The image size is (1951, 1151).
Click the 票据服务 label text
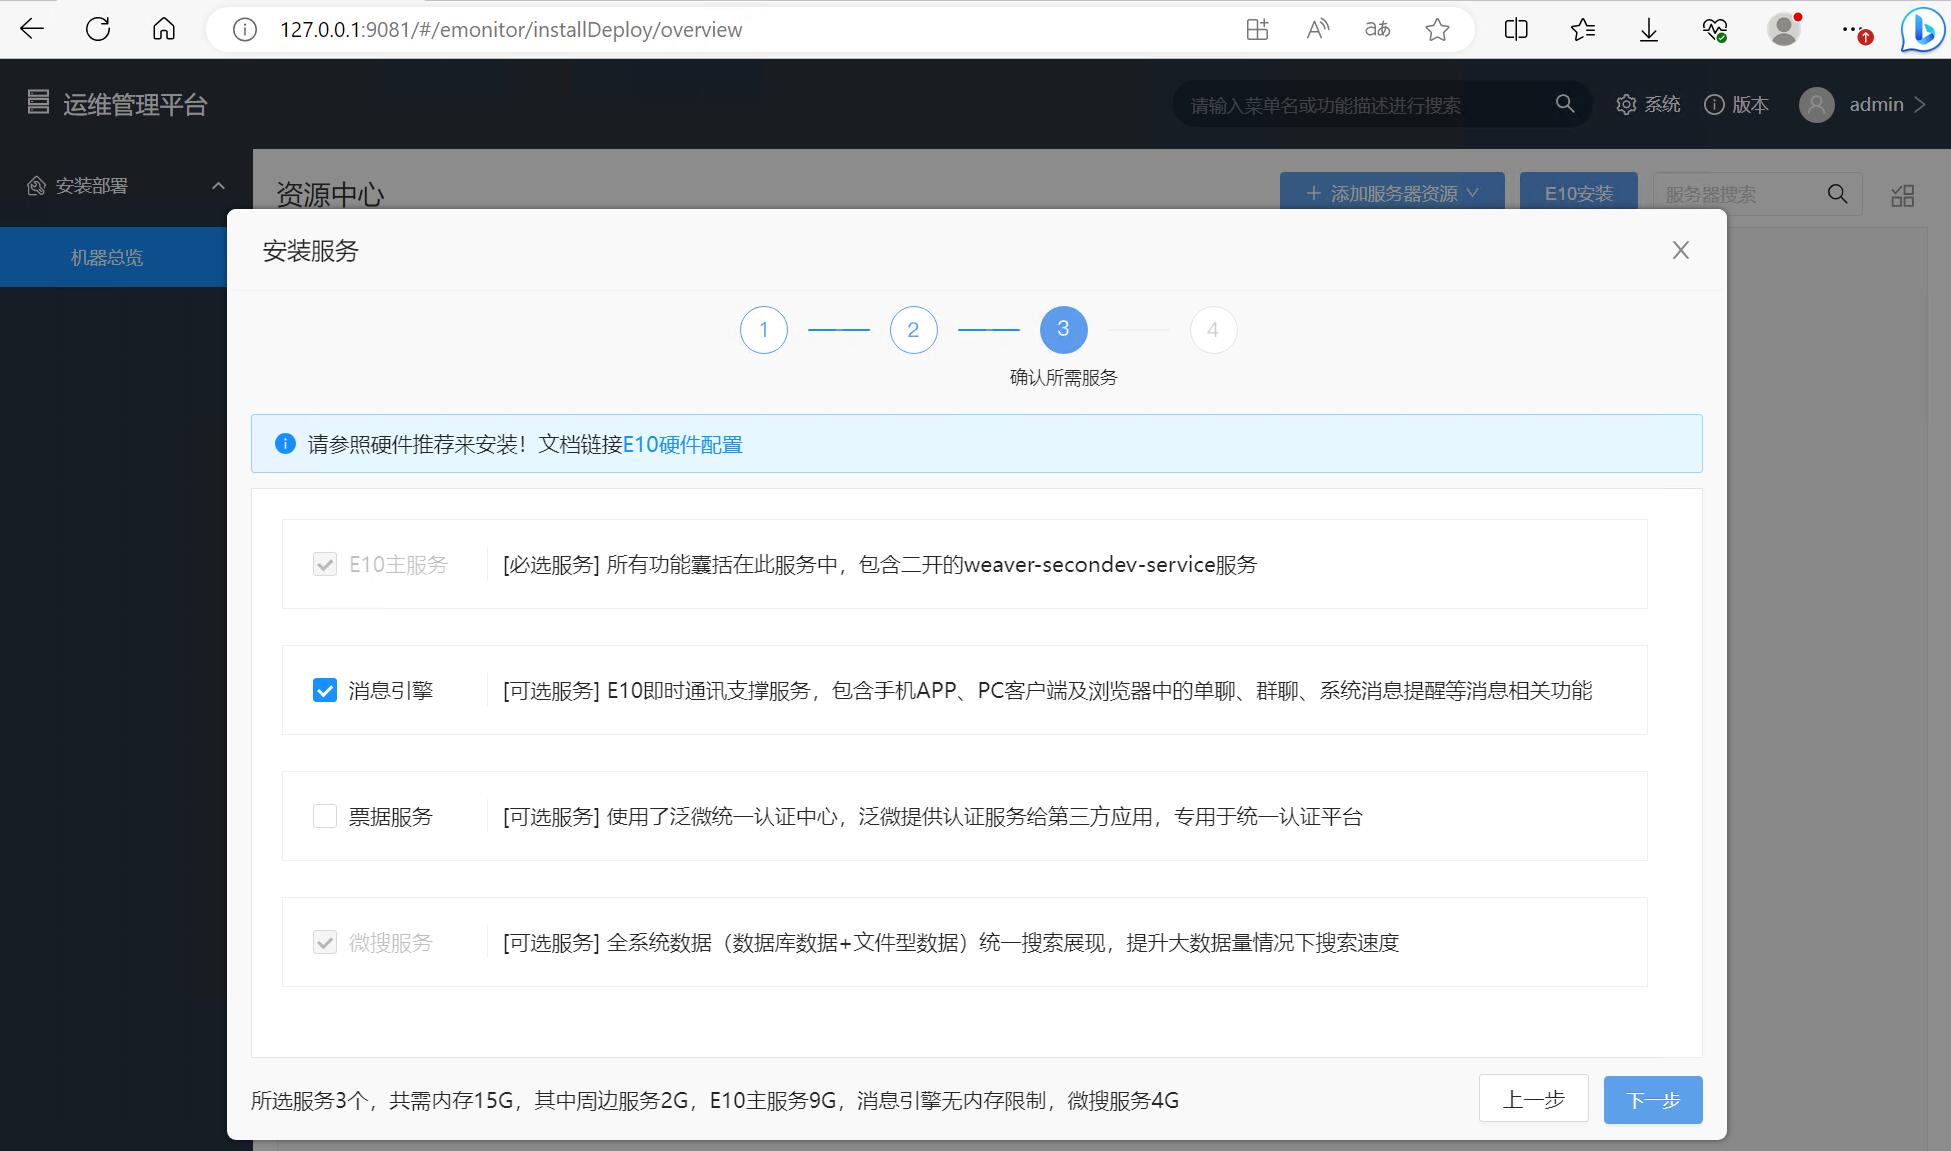[390, 816]
